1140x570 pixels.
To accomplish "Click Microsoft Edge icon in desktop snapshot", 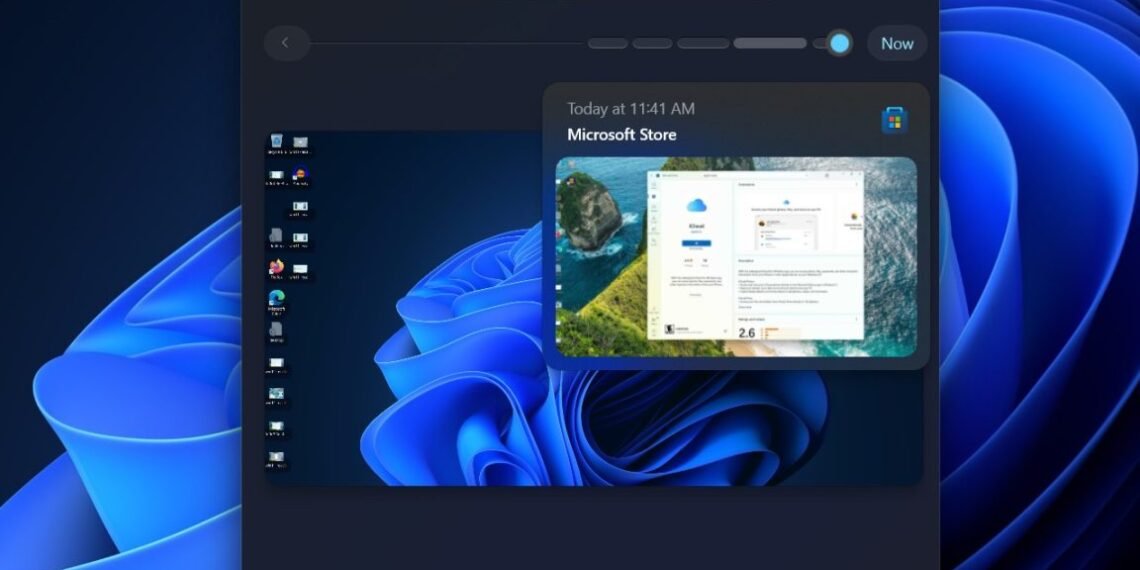I will coord(276,298).
